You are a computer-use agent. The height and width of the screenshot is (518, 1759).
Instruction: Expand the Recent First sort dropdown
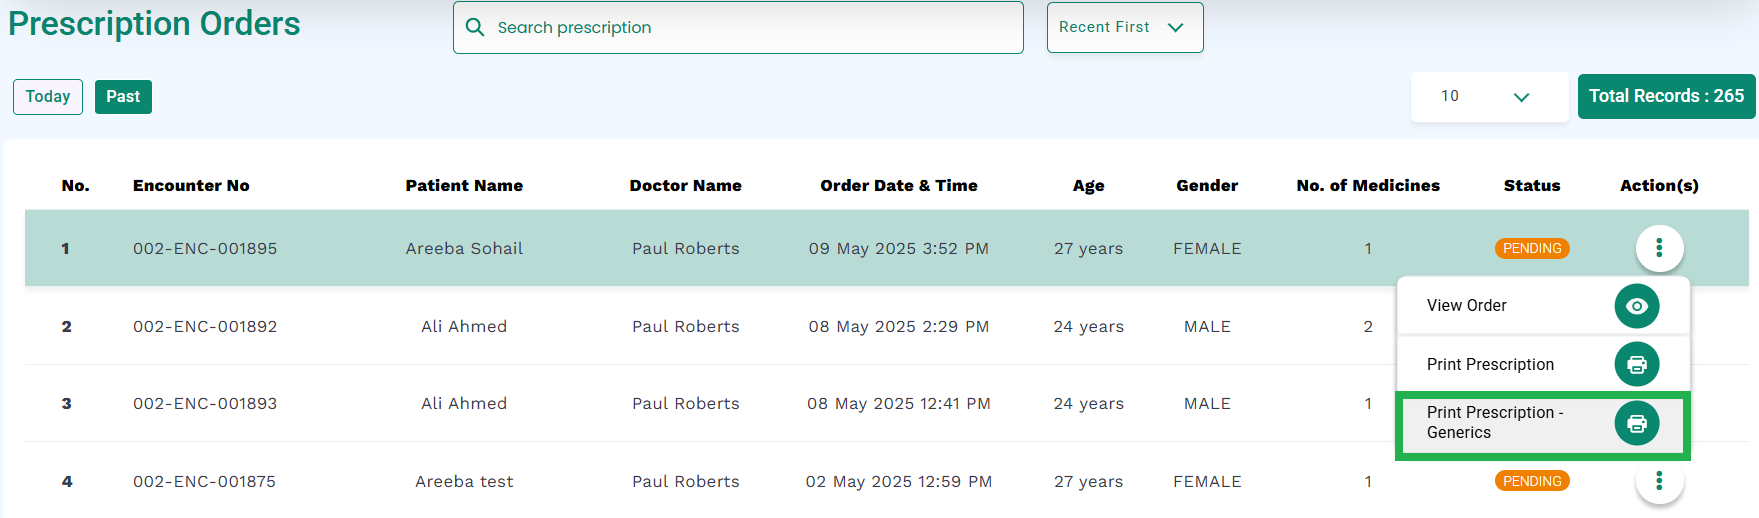coord(1125,27)
